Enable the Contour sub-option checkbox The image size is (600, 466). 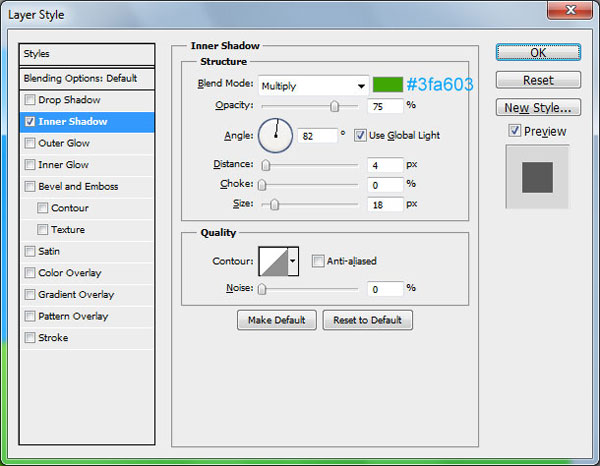42,208
